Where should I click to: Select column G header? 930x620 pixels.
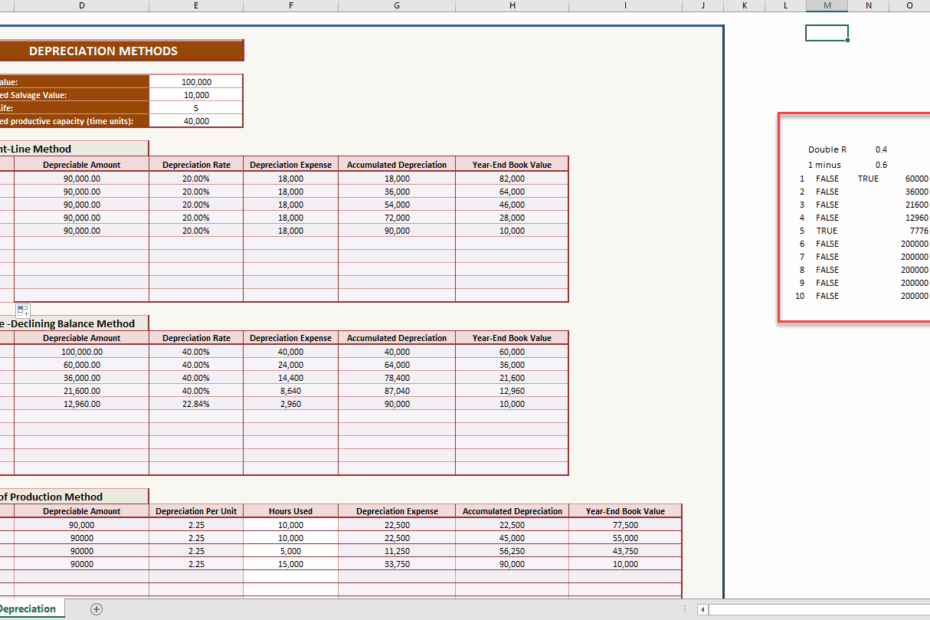pos(397,5)
